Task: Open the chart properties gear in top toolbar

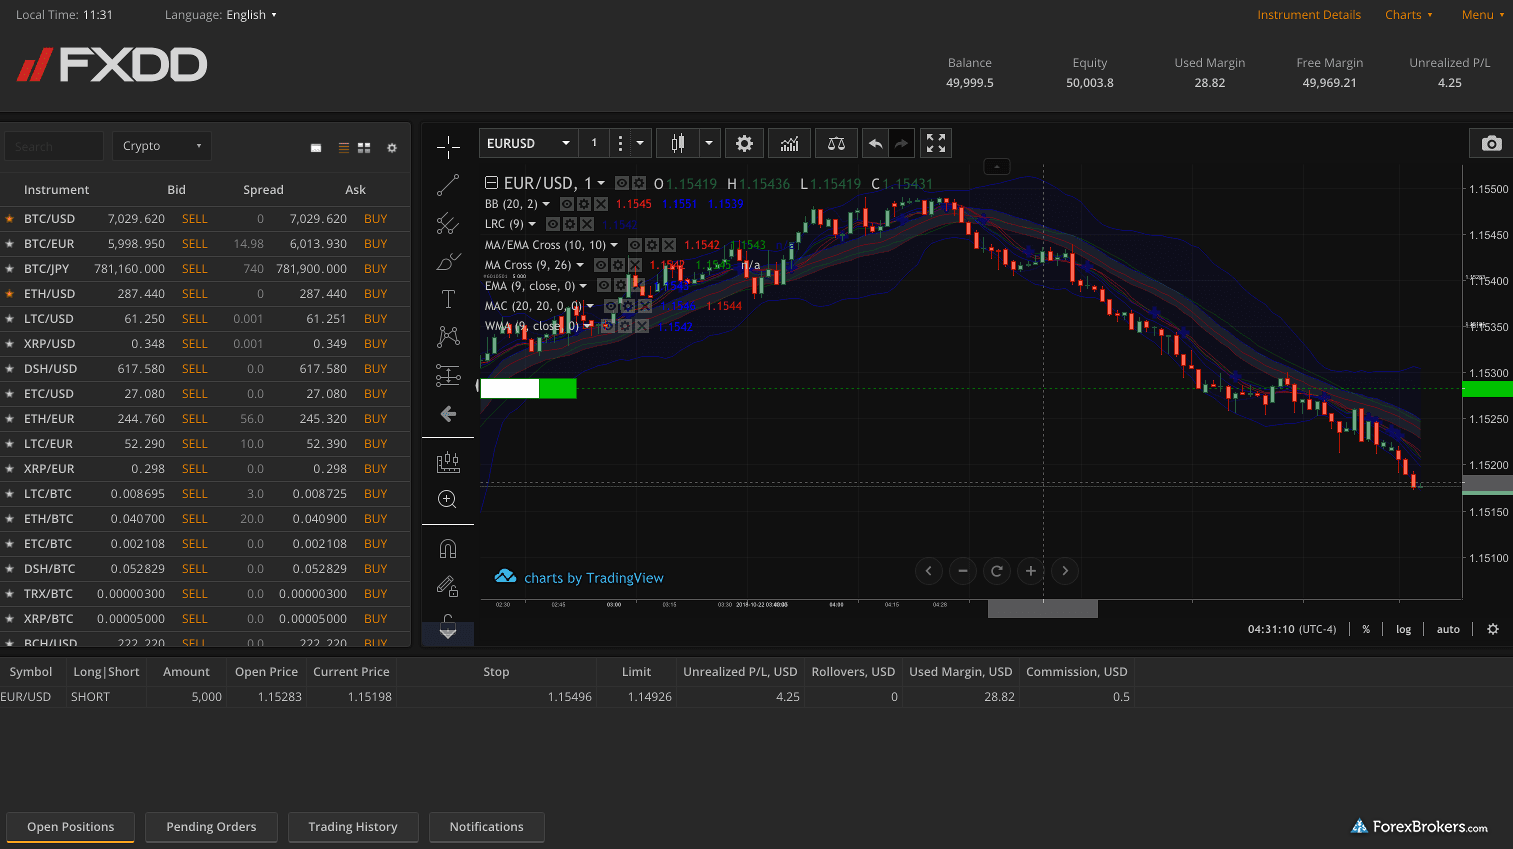Action: click(x=744, y=144)
